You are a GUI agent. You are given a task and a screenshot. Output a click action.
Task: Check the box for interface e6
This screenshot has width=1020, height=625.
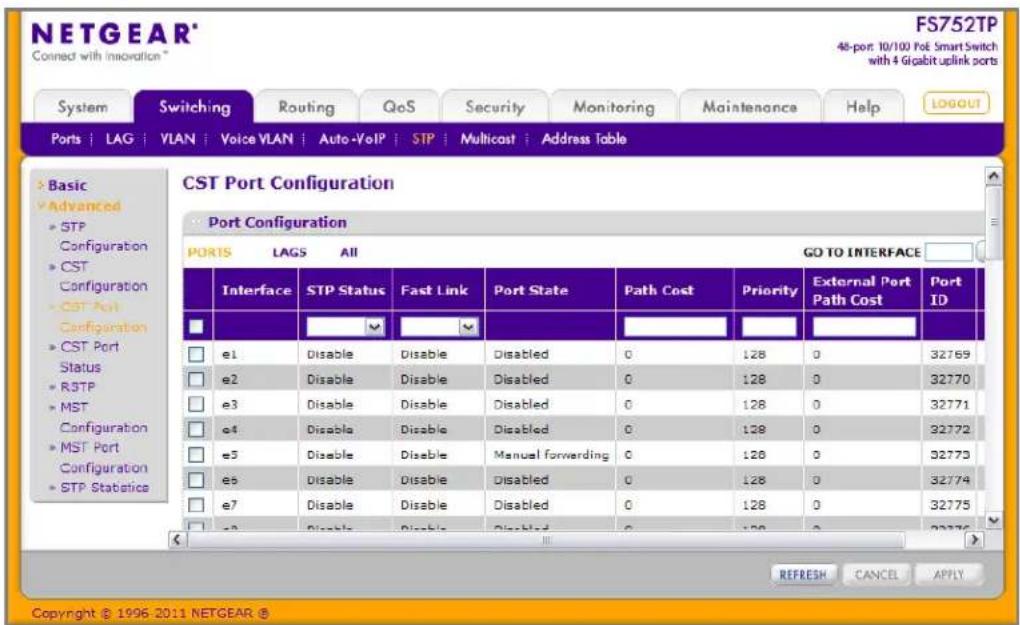[x=196, y=480]
